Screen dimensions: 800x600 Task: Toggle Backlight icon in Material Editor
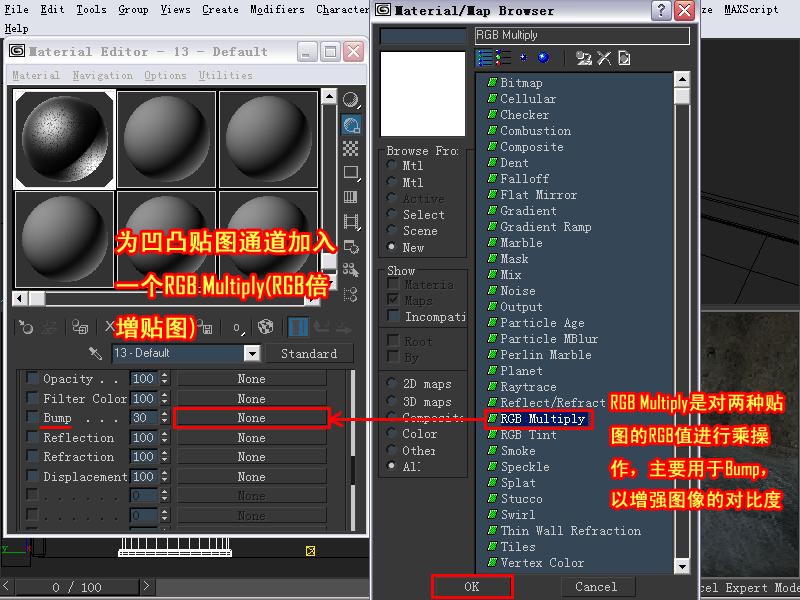351,124
